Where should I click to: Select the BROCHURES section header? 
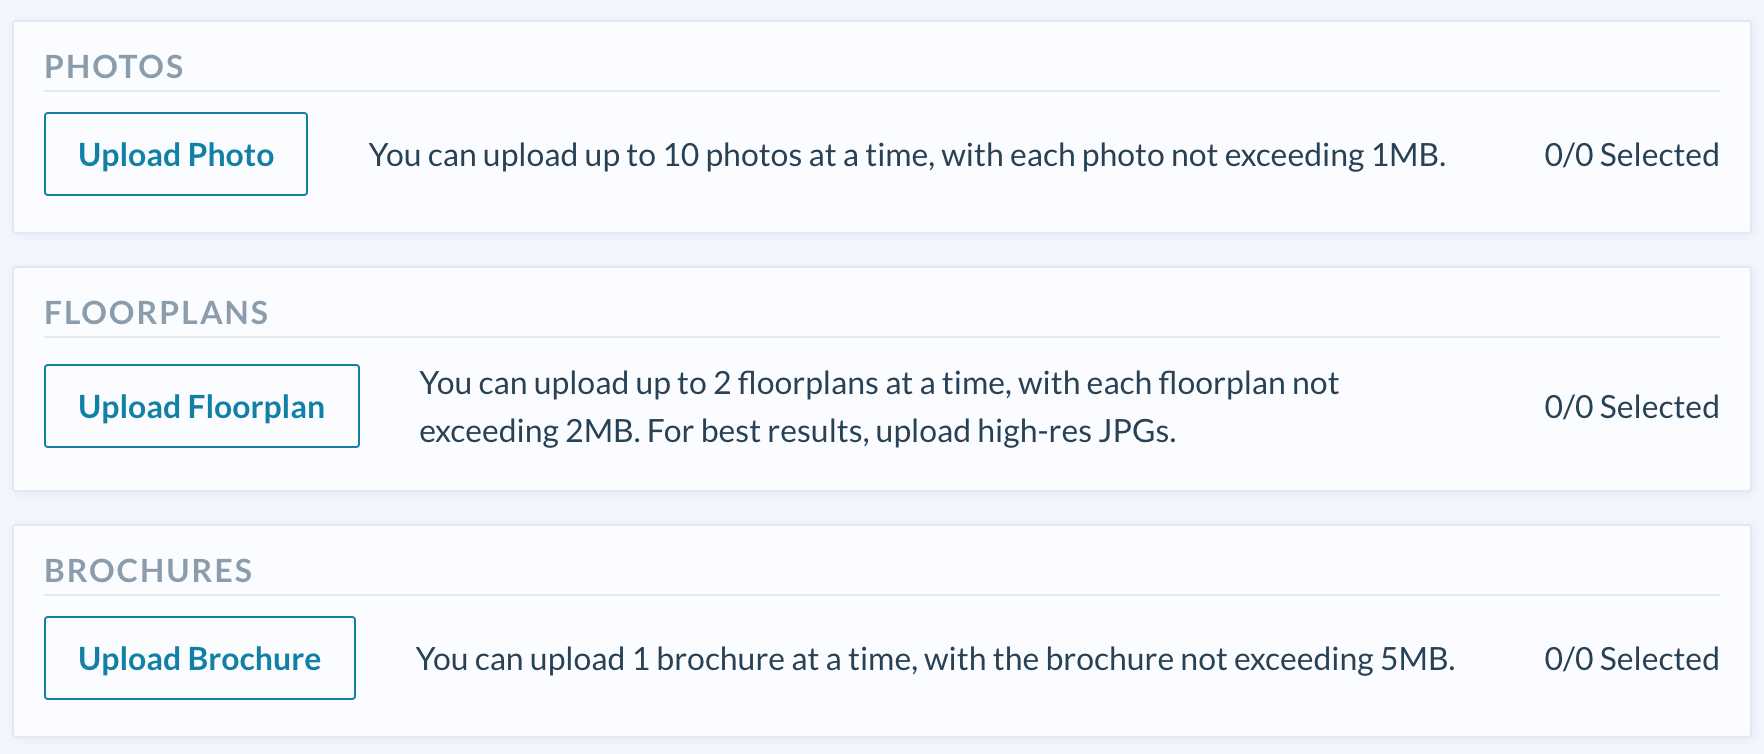[x=149, y=570]
